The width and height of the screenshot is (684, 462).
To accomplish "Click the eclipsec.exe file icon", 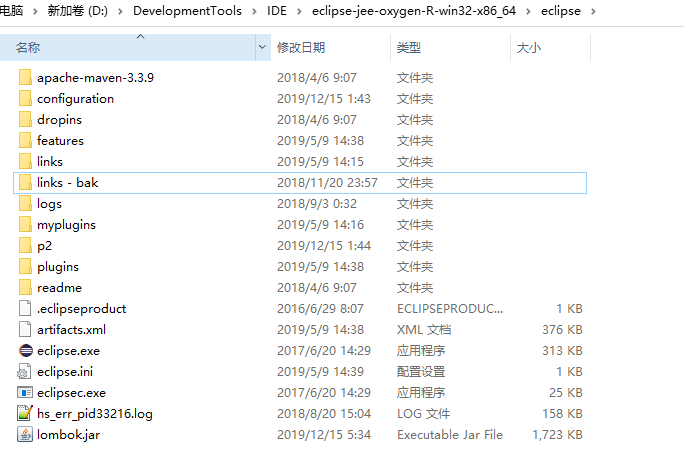I will pyautogui.click(x=26, y=393).
